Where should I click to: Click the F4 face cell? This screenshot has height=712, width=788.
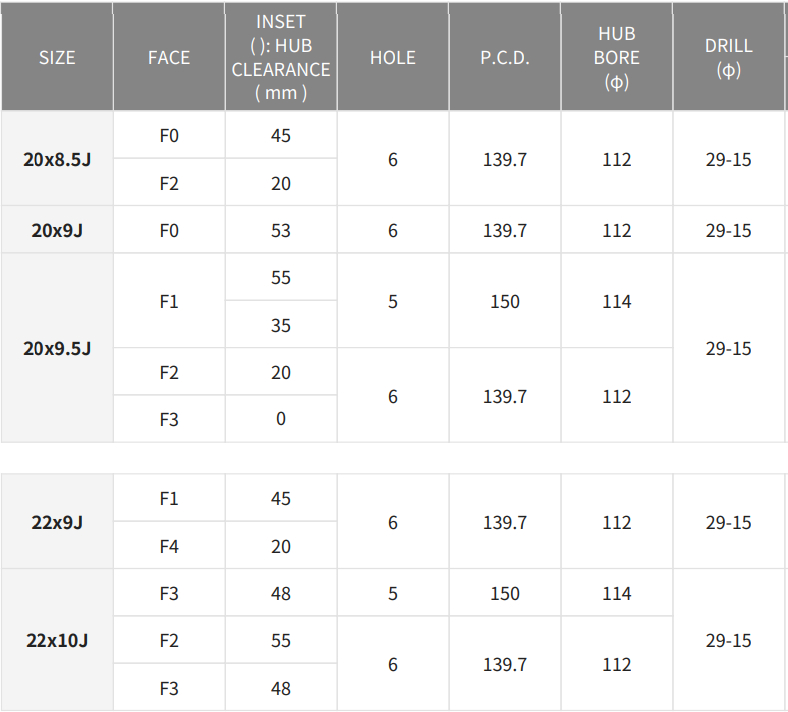[x=169, y=547]
